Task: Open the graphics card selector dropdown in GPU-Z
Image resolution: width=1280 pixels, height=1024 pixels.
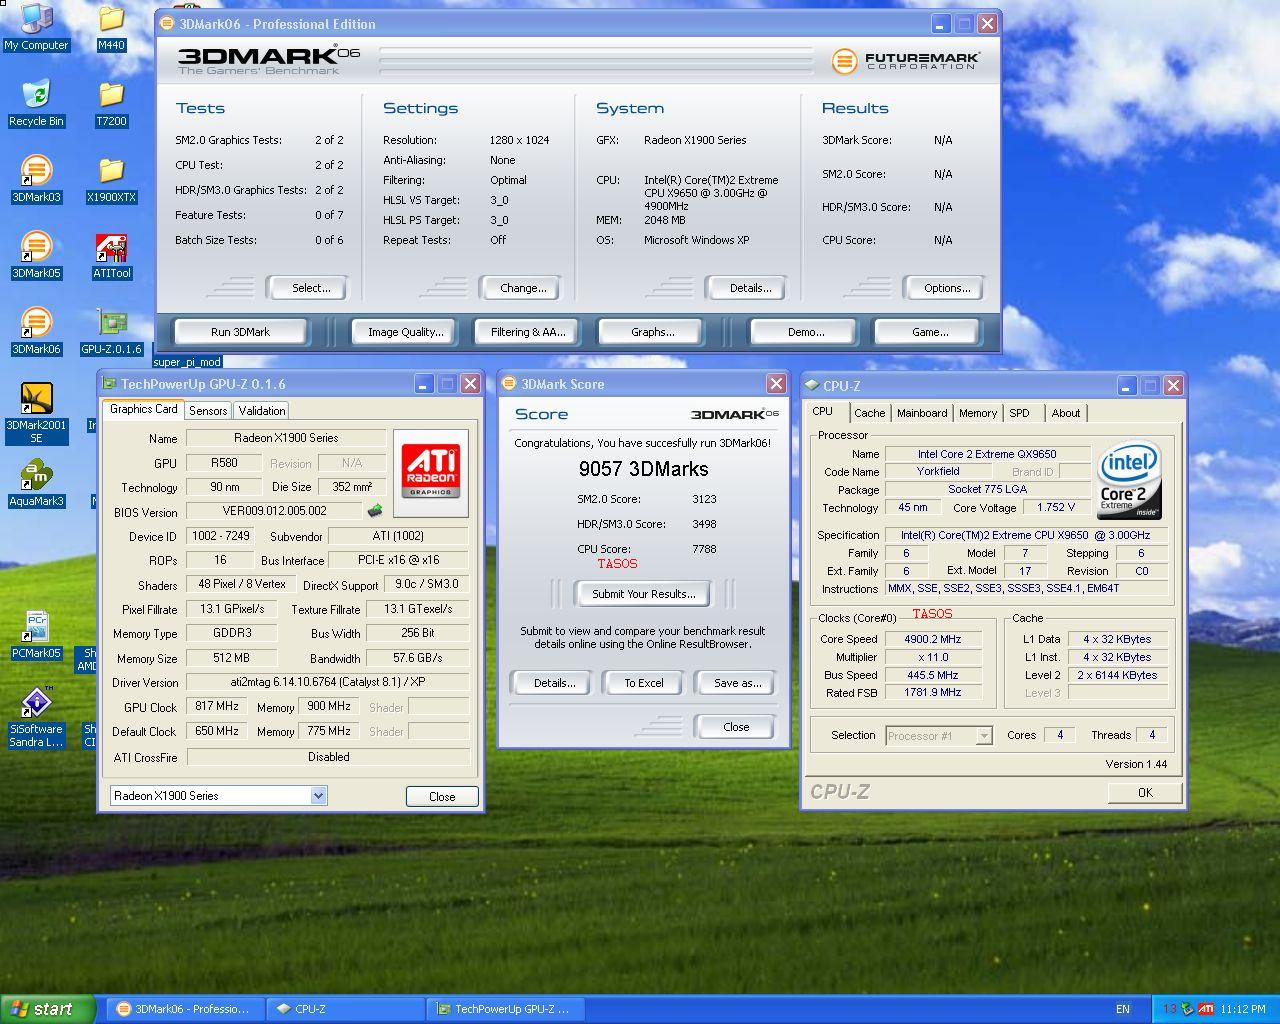Action: click(x=318, y=796)
